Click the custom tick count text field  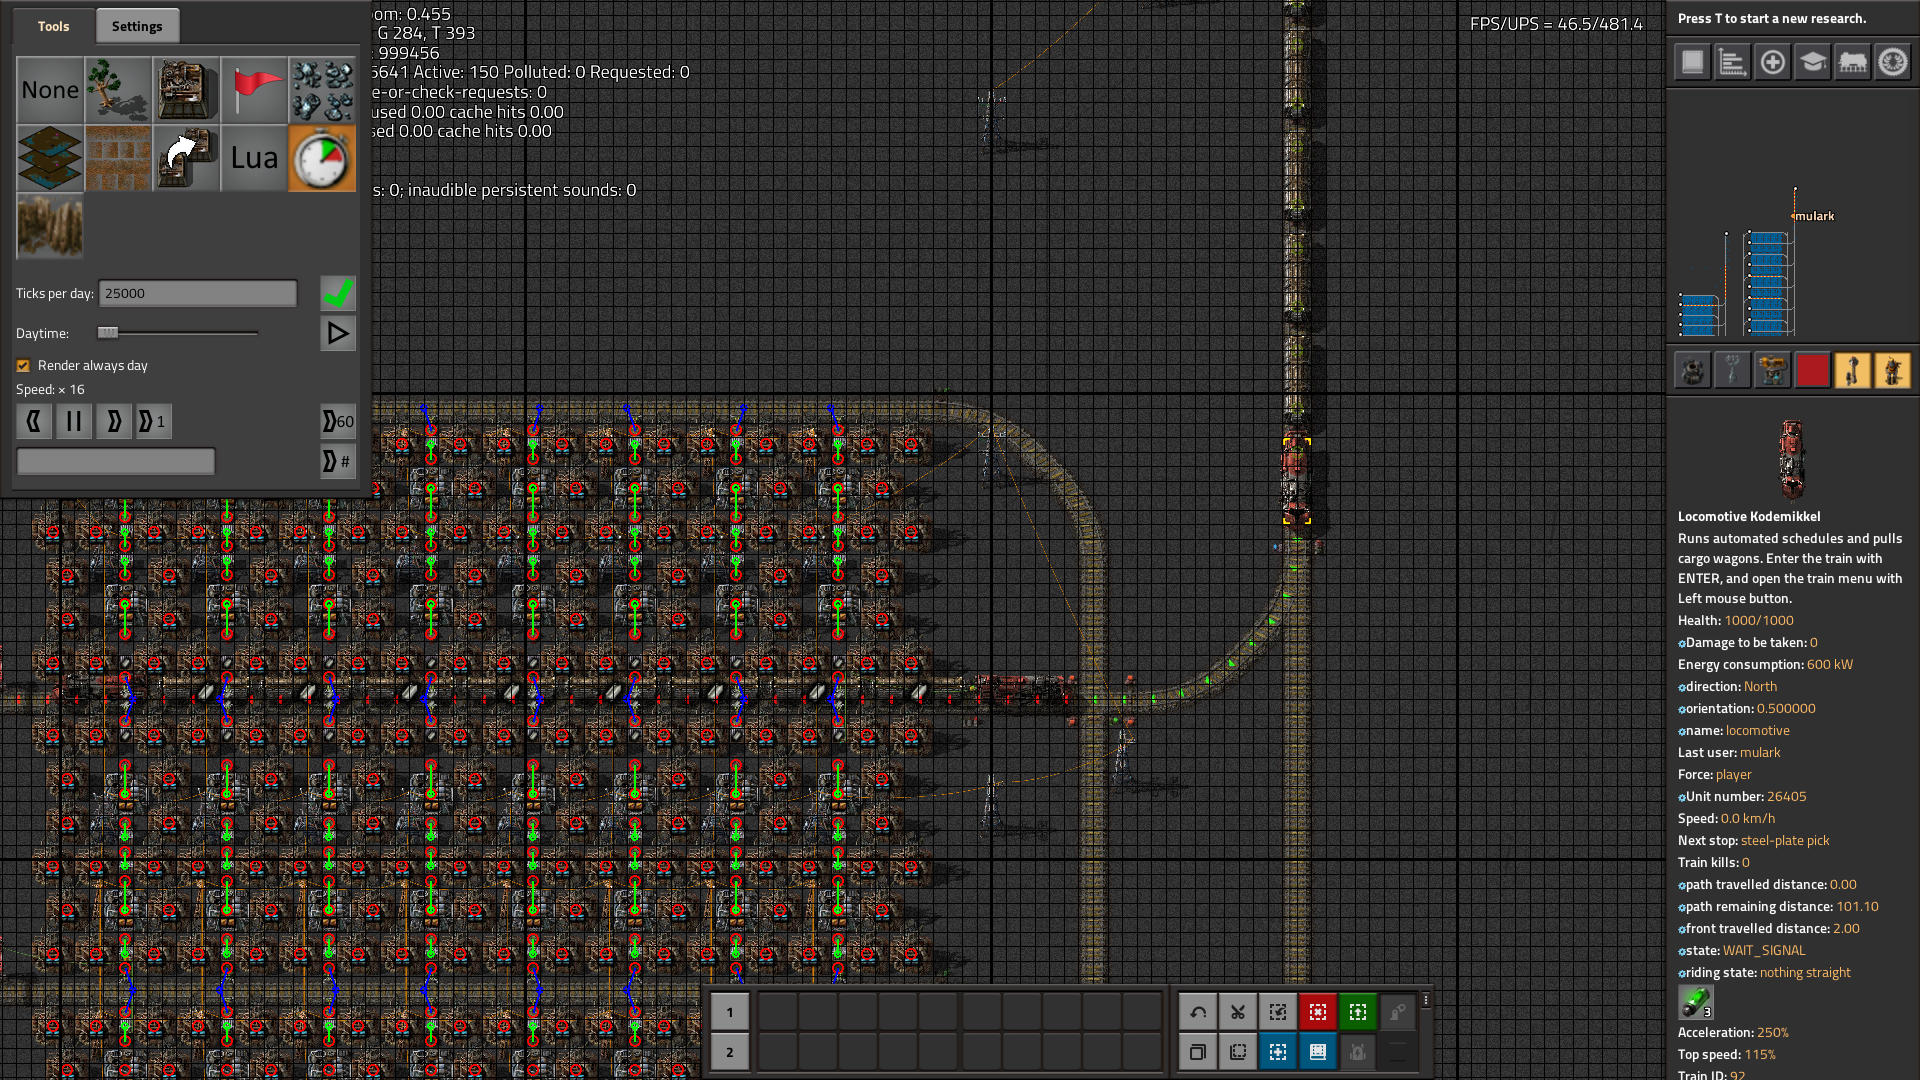coord(116,461)
